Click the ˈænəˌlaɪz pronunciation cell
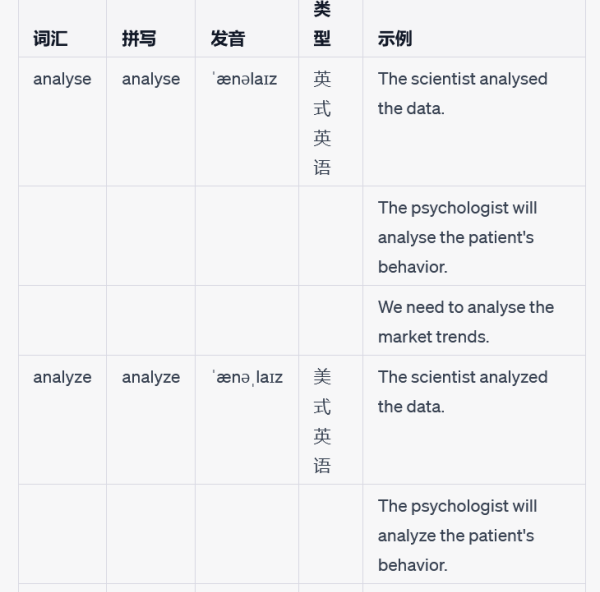 (x=247, y=378)
